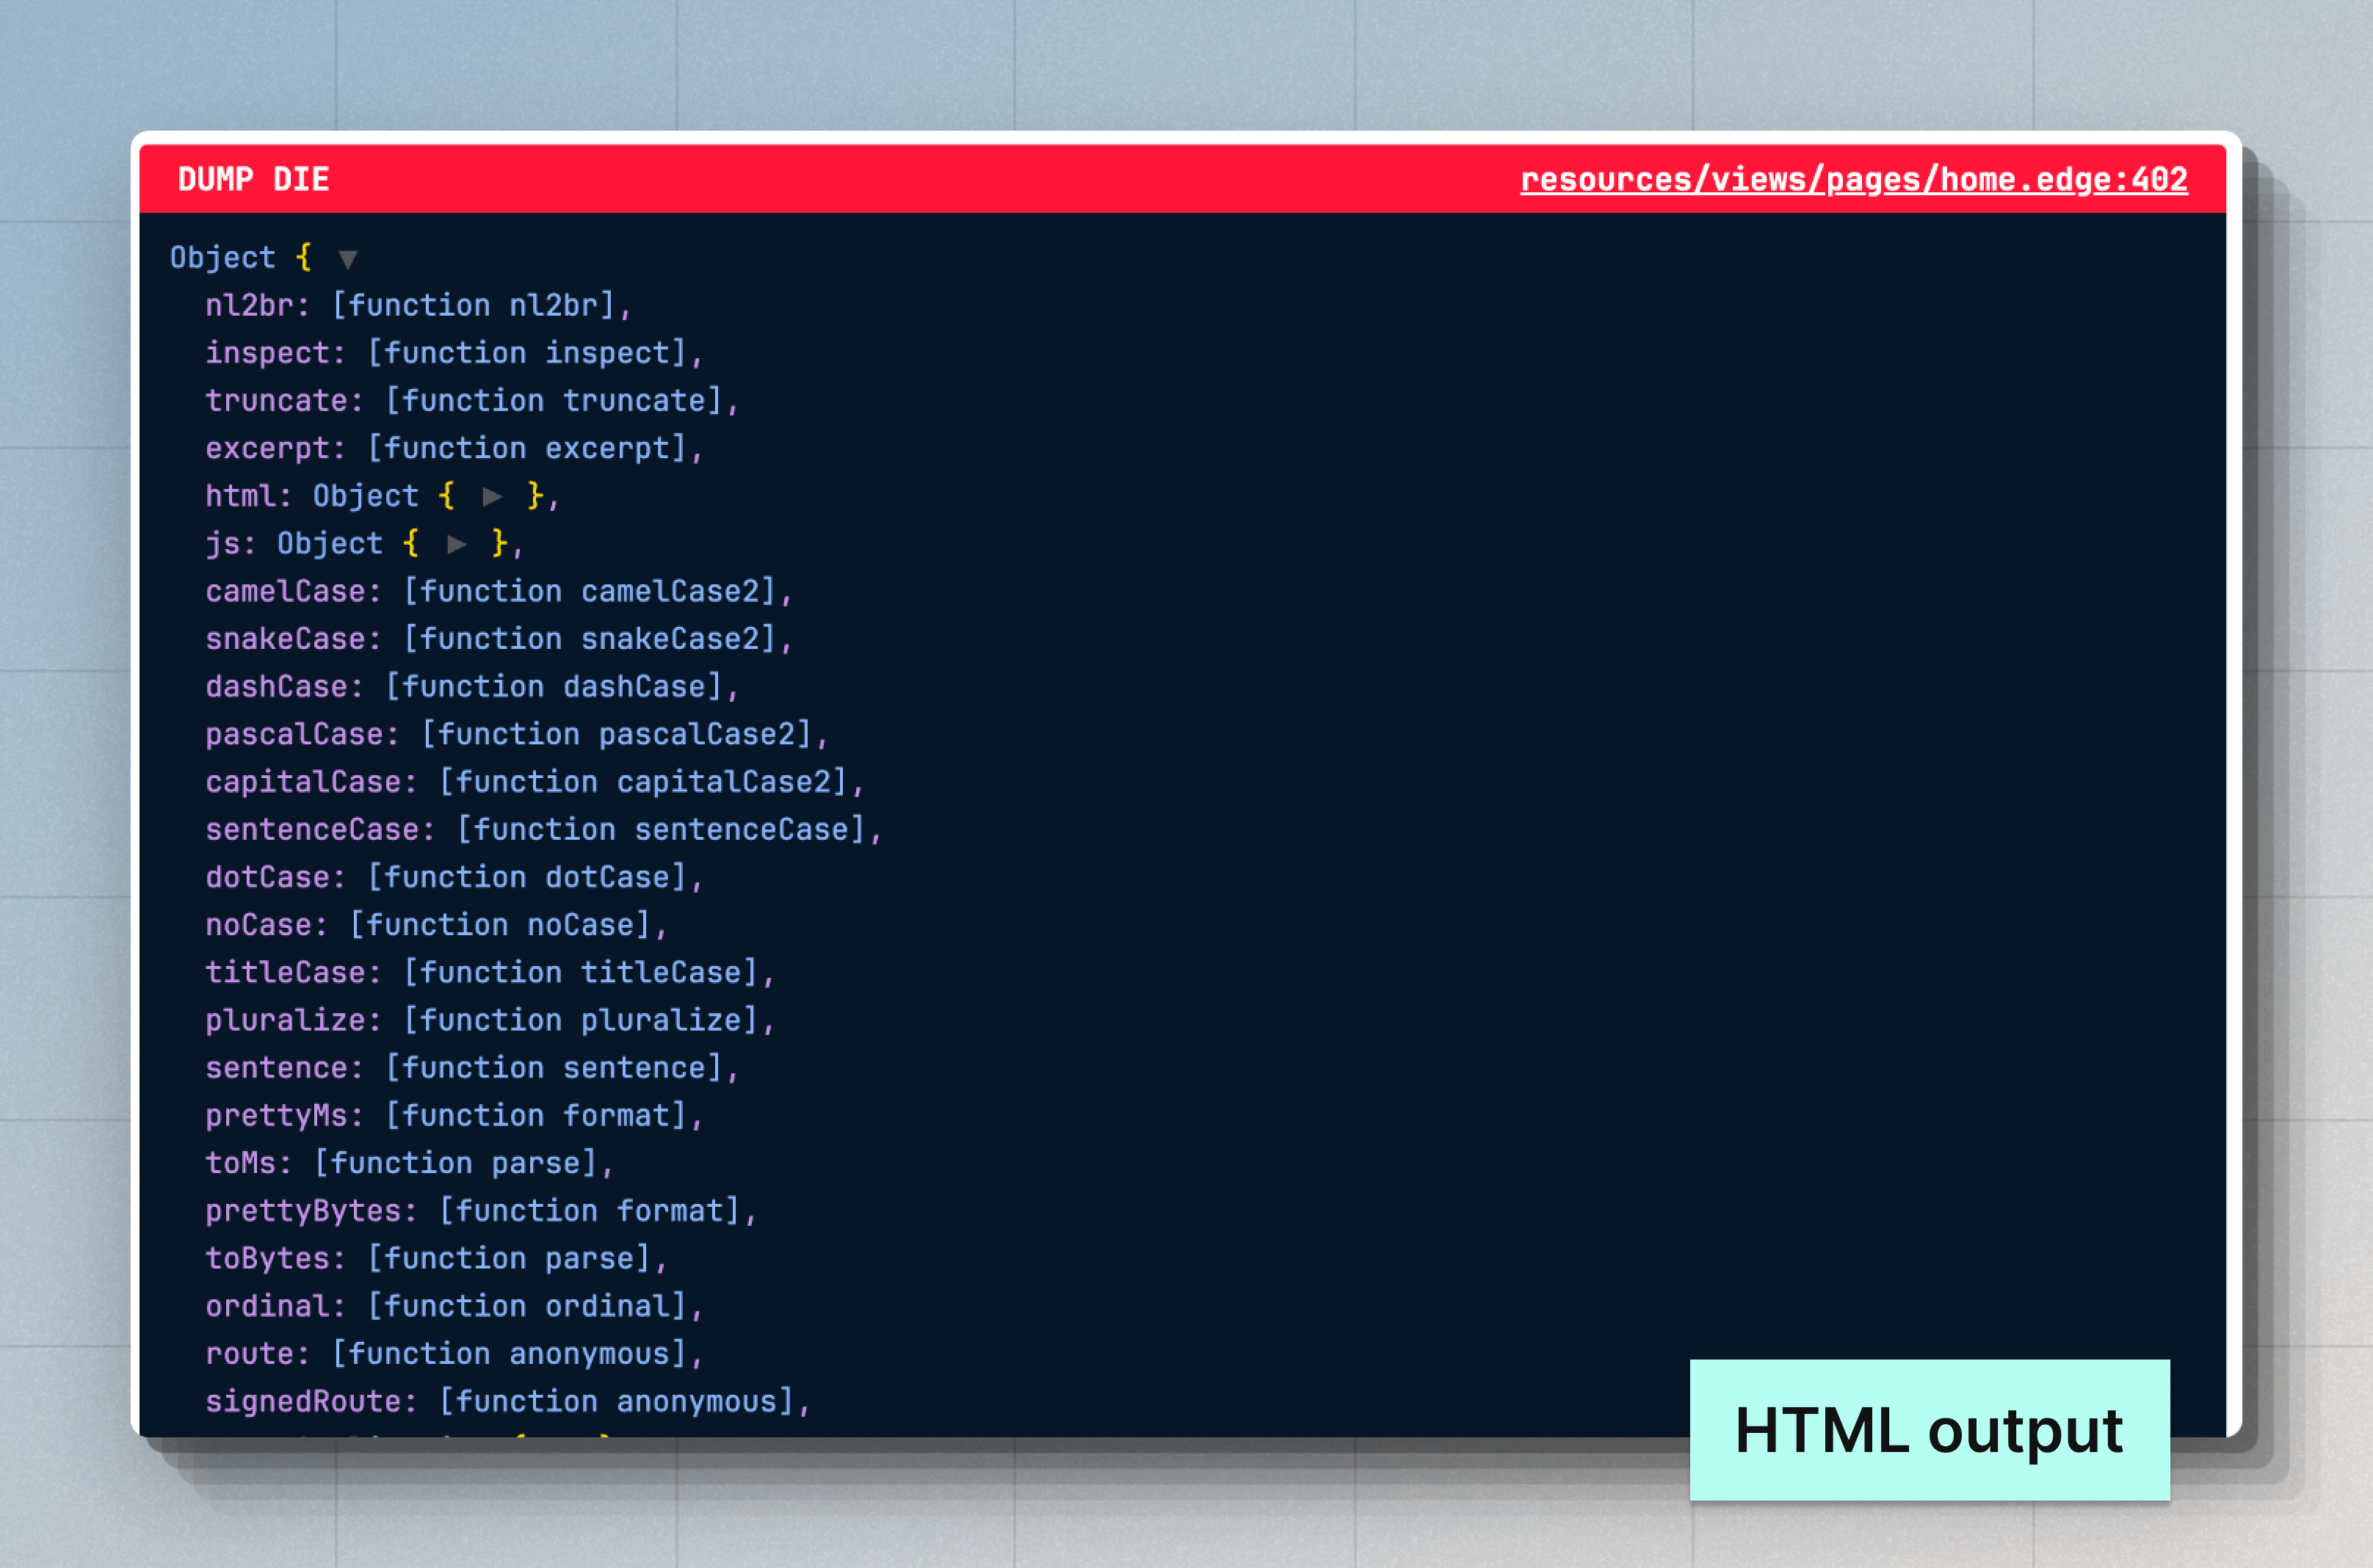Viewport: 2373px width, 1568px height.
Task: Click the capitalCase: [function capitalCase2] row
Action: (535, 782)
